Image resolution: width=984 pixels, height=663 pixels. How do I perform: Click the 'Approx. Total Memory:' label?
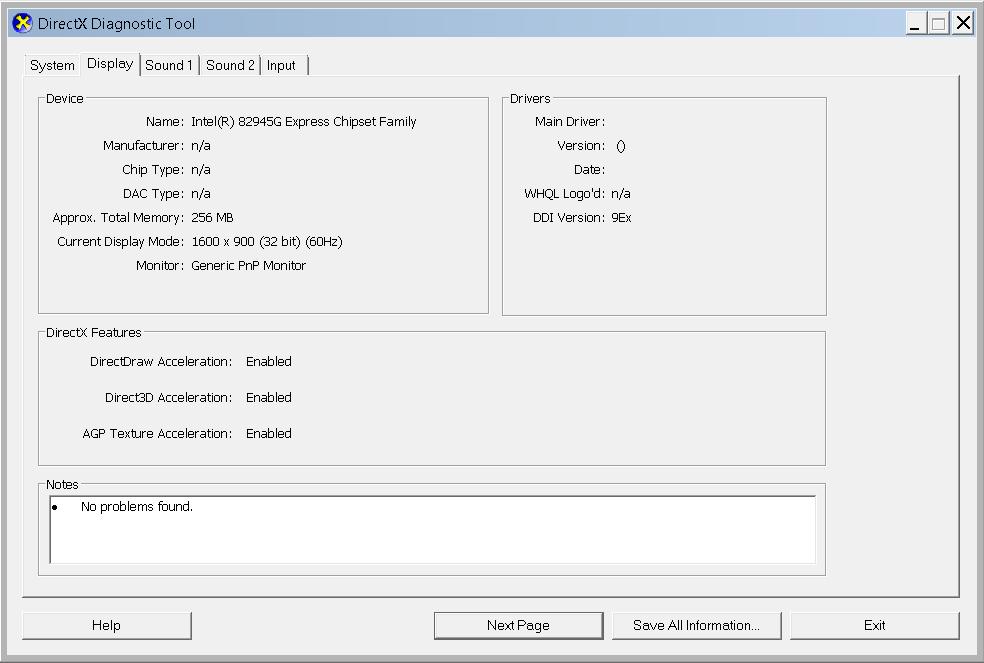click(118, 218)
